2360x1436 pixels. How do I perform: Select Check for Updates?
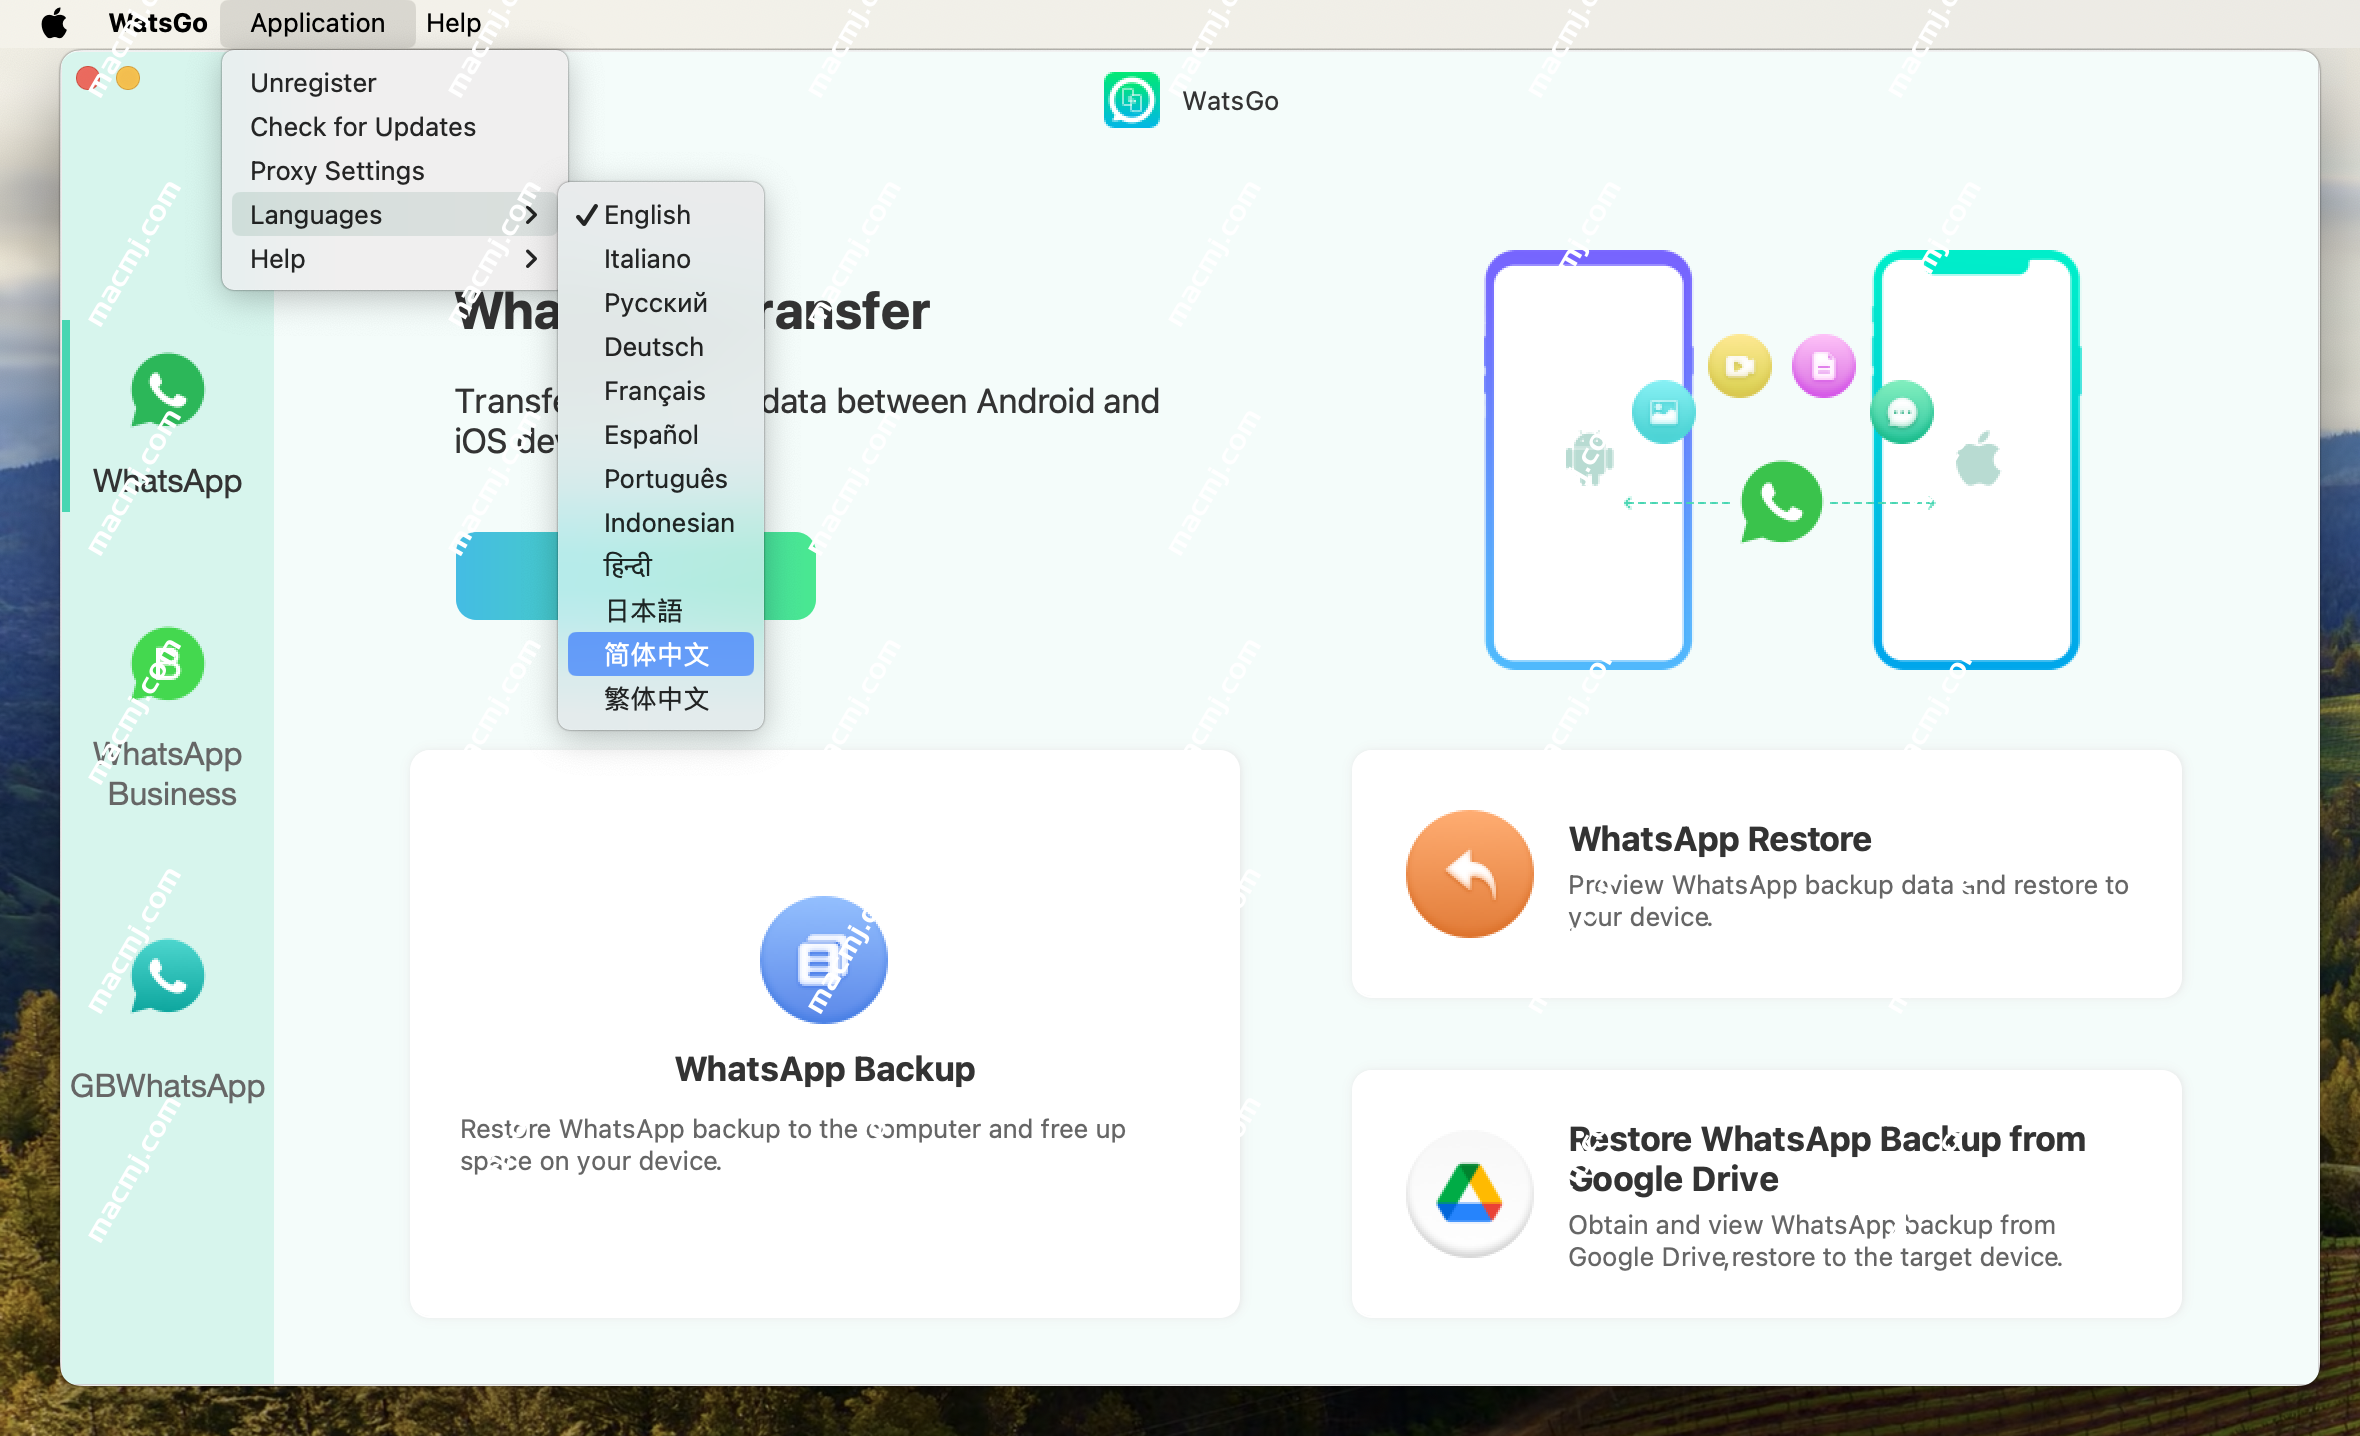tap(395, 127)
